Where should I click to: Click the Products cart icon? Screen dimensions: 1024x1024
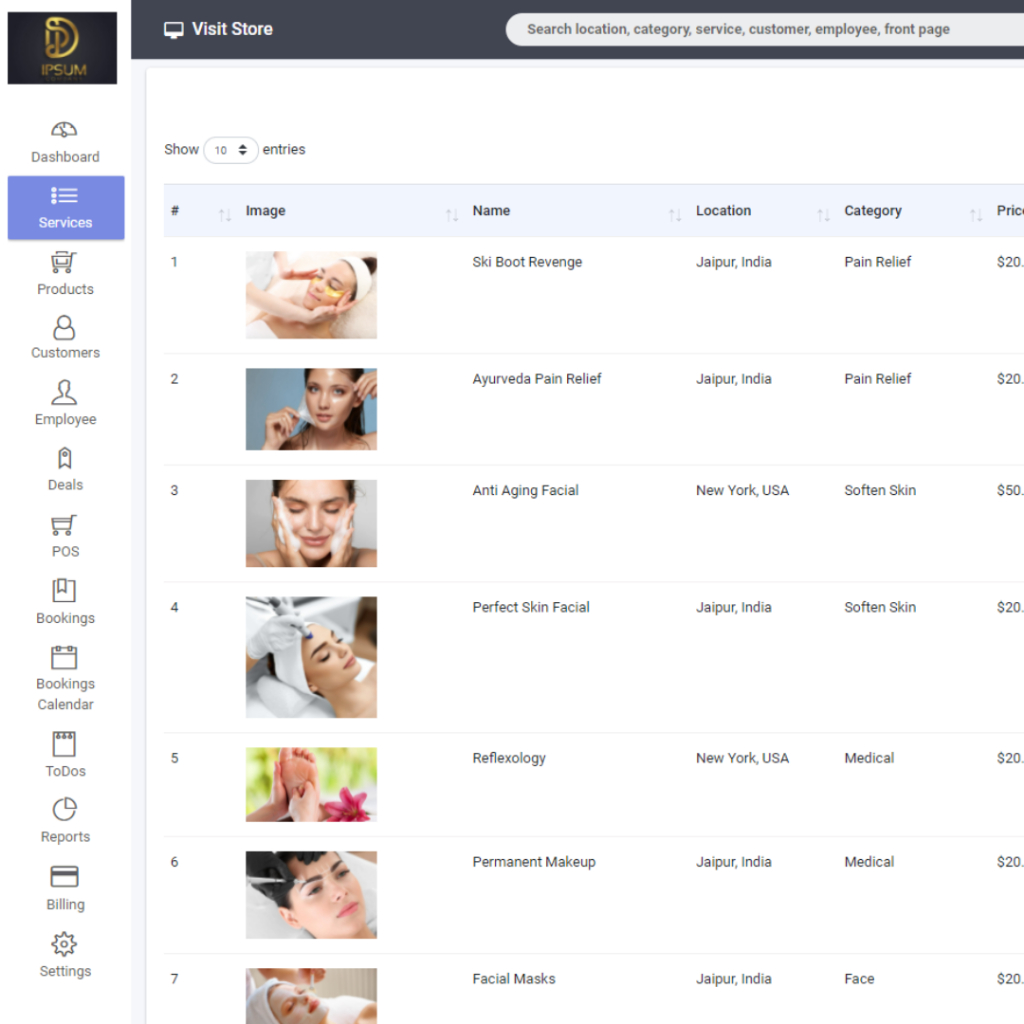64,263
